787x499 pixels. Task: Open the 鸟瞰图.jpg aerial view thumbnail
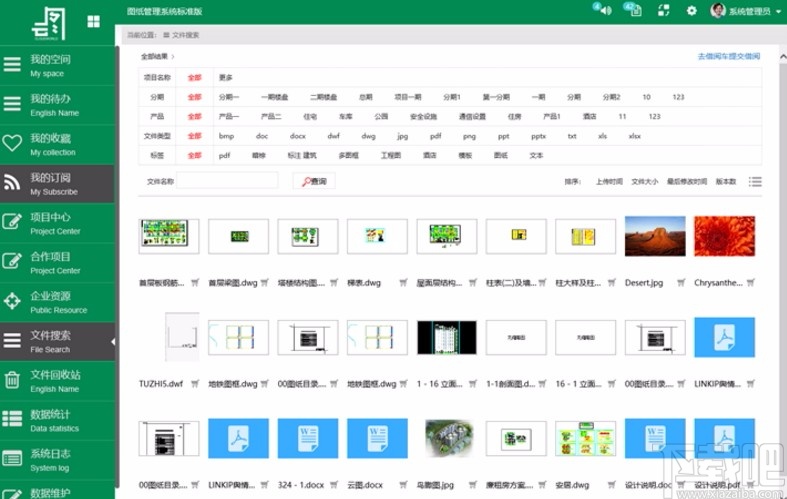[x=448, y=438]
